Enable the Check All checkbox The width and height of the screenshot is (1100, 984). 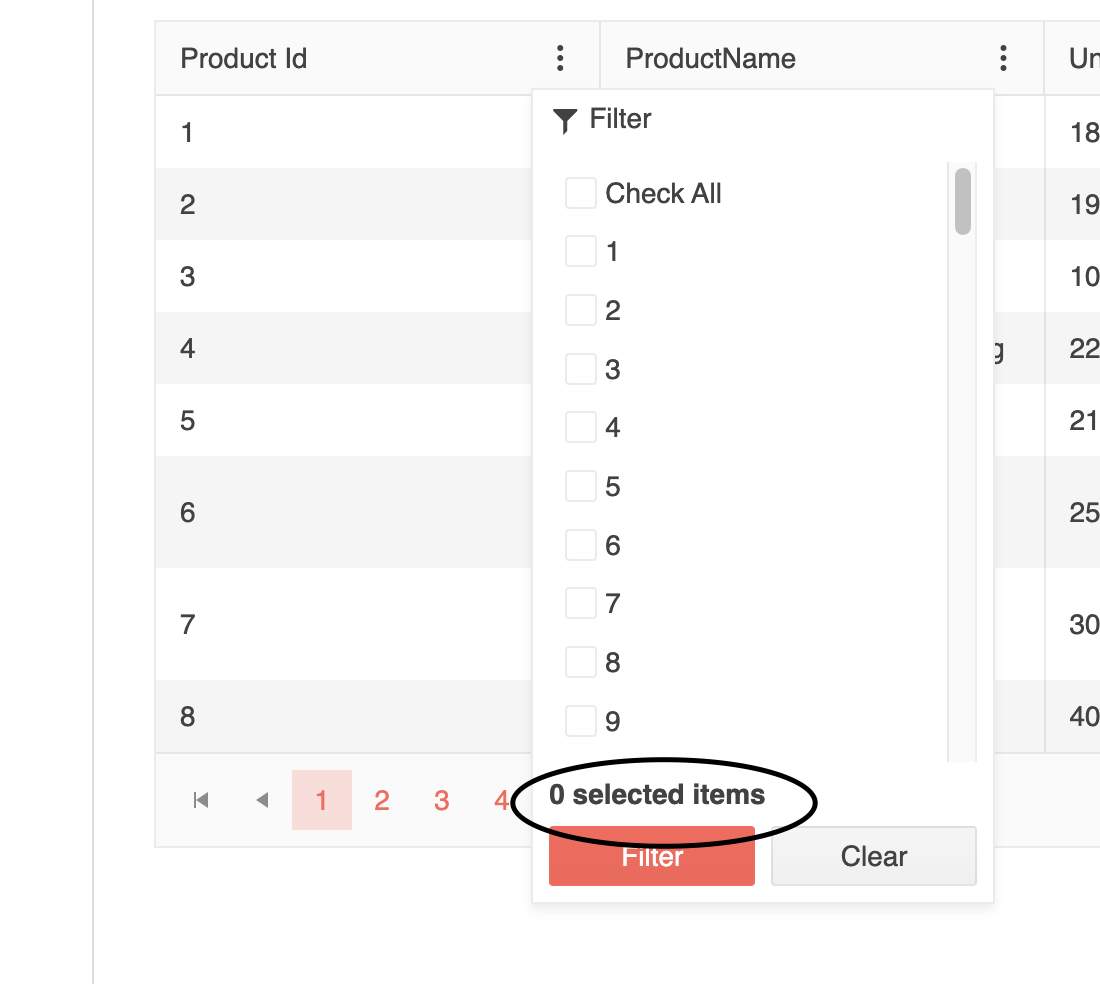click(580, 192)
